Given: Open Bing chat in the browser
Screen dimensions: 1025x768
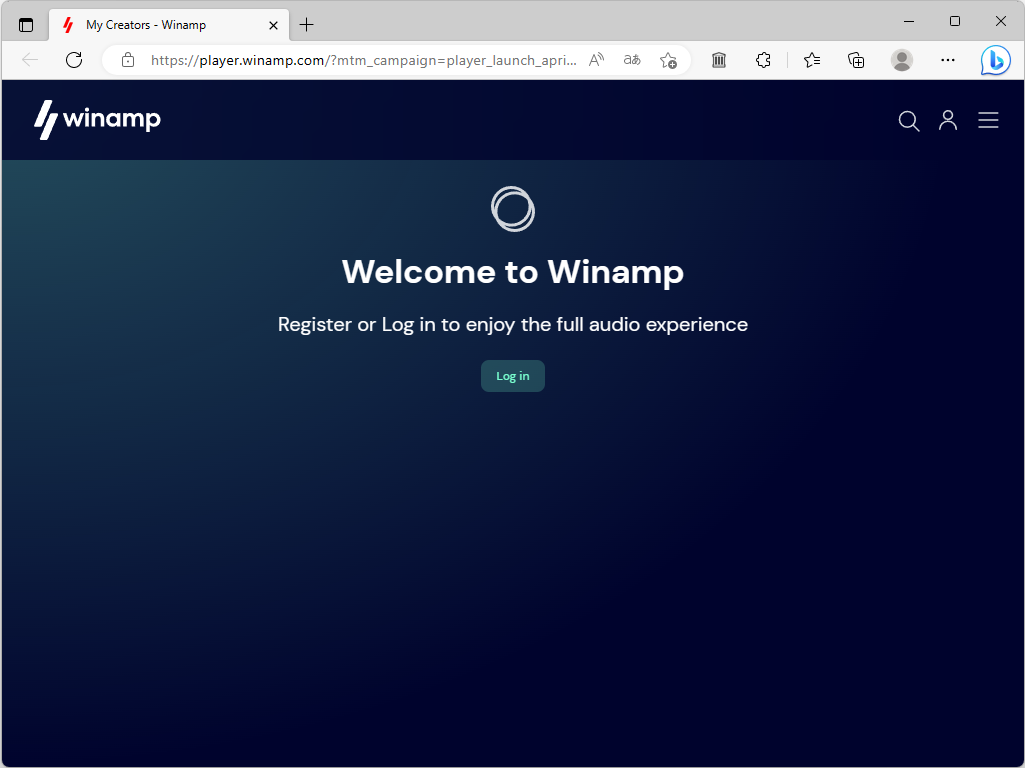Looking at the screenshot, I should (x=994, y=60).
